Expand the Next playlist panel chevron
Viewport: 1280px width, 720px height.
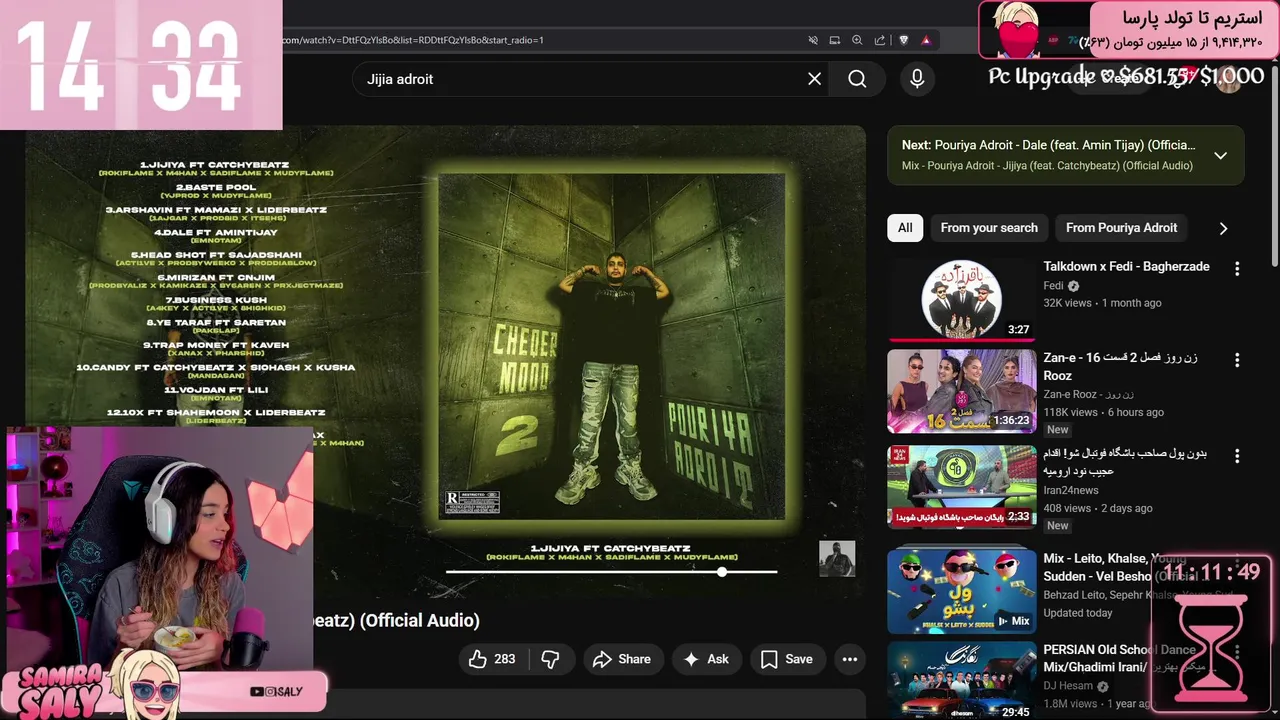(1220, 155)
